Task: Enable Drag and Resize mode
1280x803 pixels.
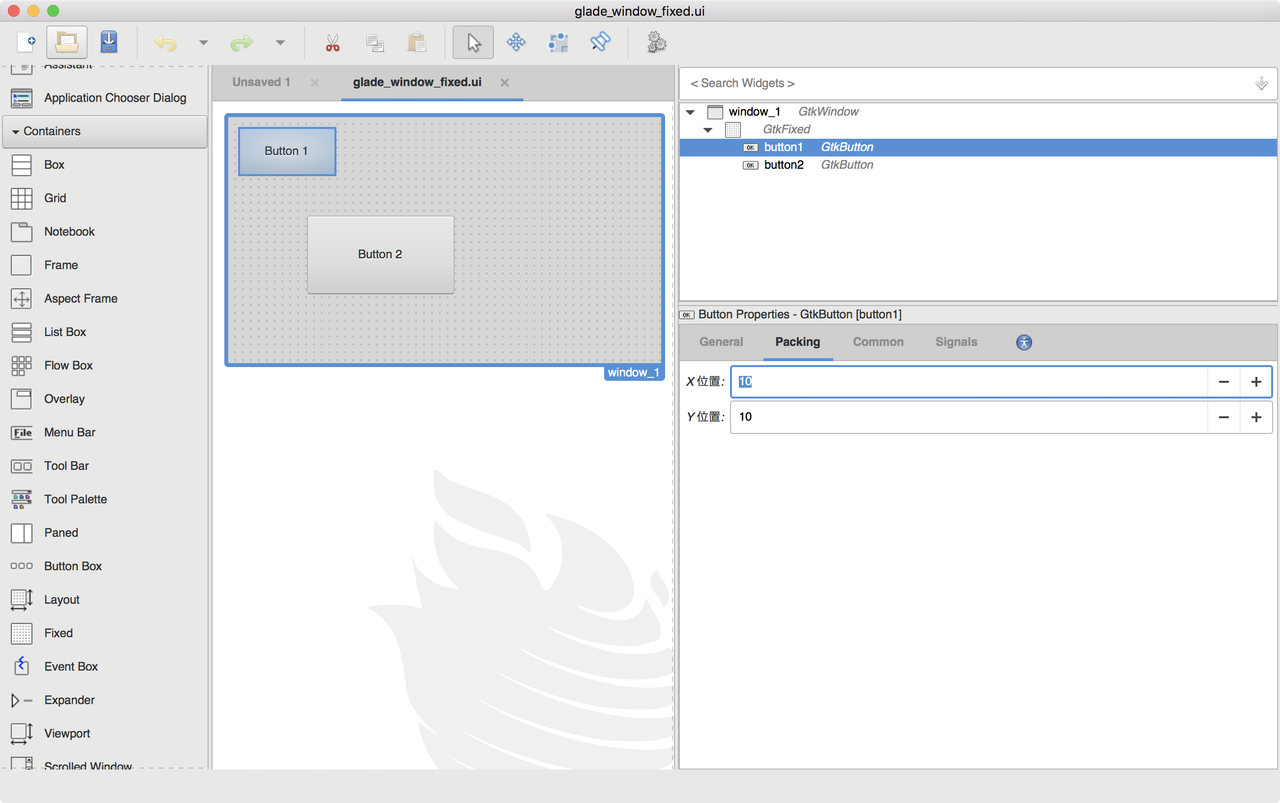Action: [516, 42]
